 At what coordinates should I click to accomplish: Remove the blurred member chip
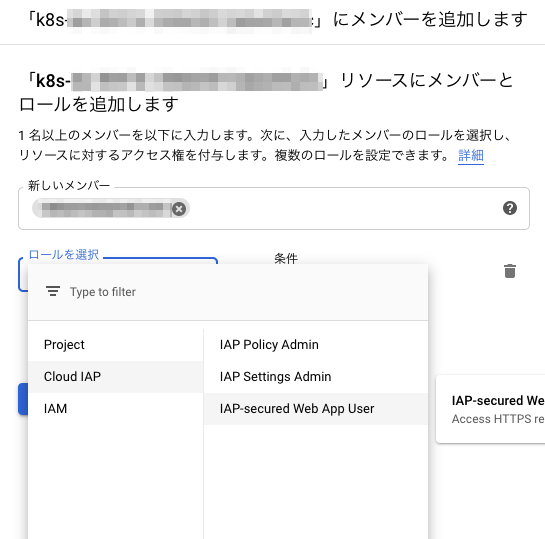click(179, 209)
